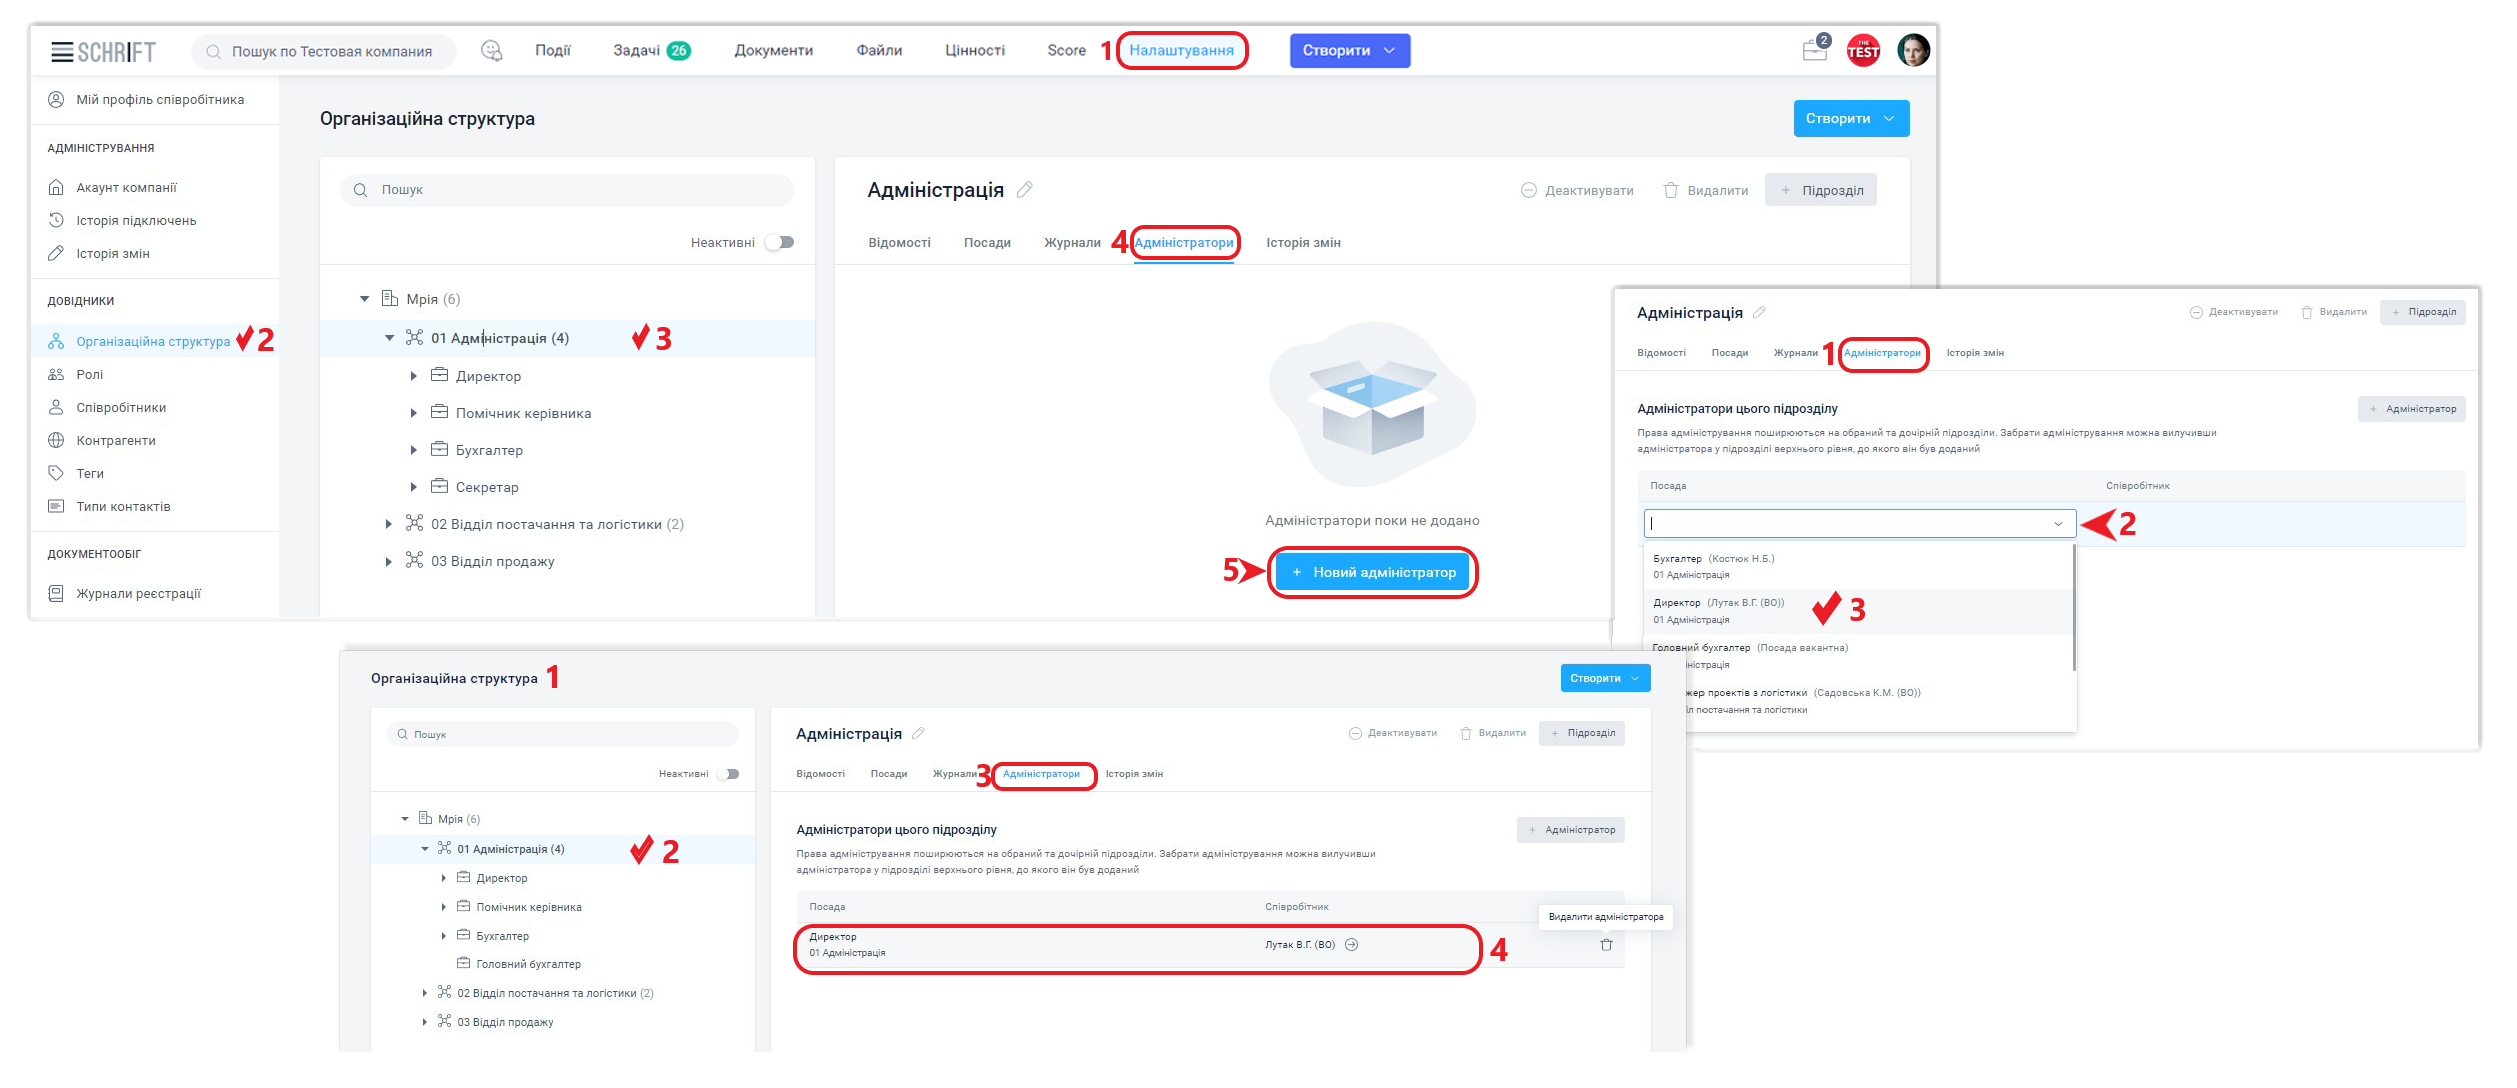Click the Пошук field above organization tree
The height and width of the screenshot is (1088, 2517).
566,190
